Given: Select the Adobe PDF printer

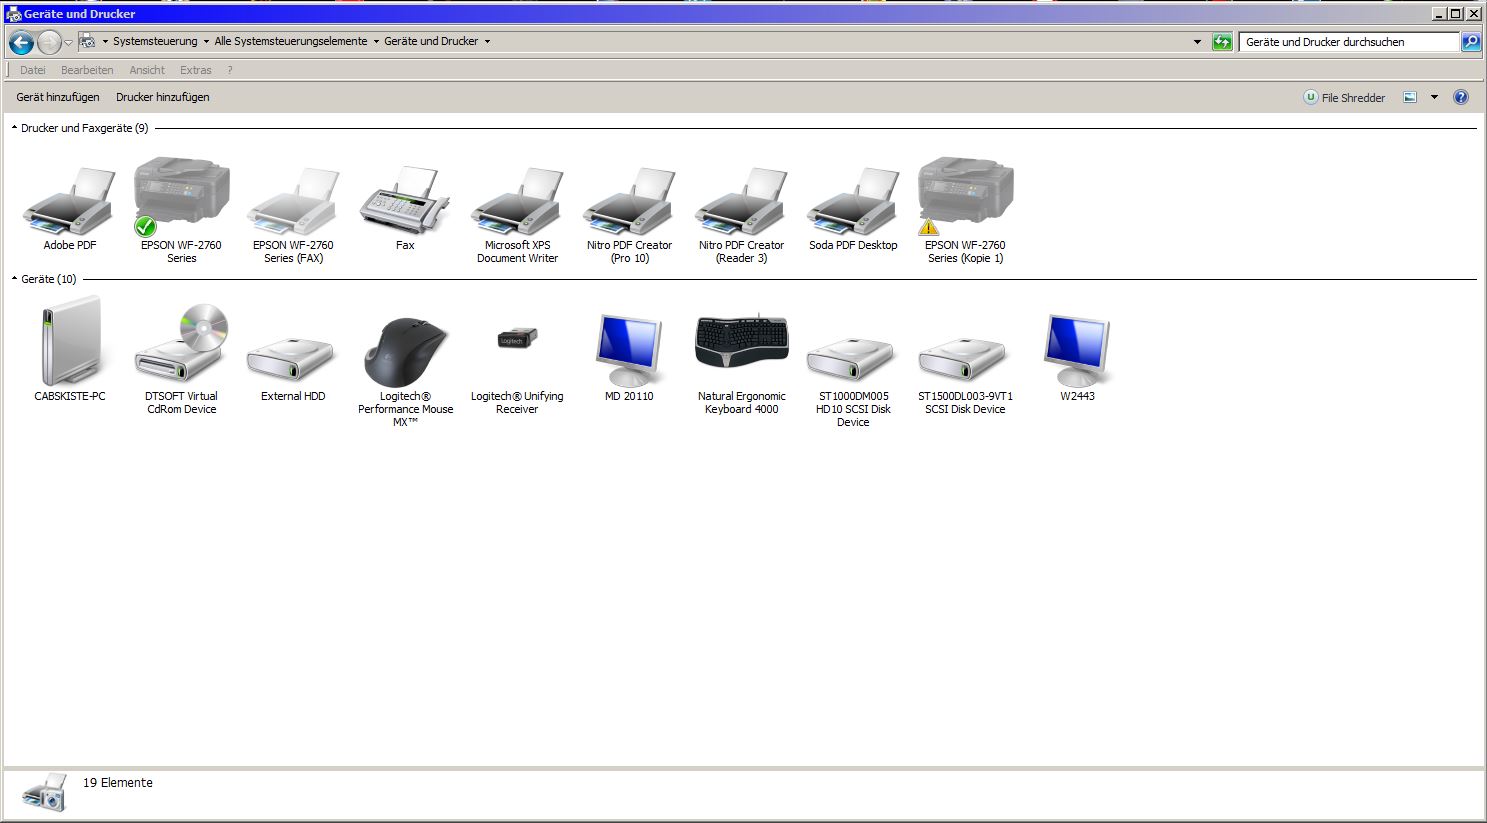Looking at the screenshot, I should (69, 208).
